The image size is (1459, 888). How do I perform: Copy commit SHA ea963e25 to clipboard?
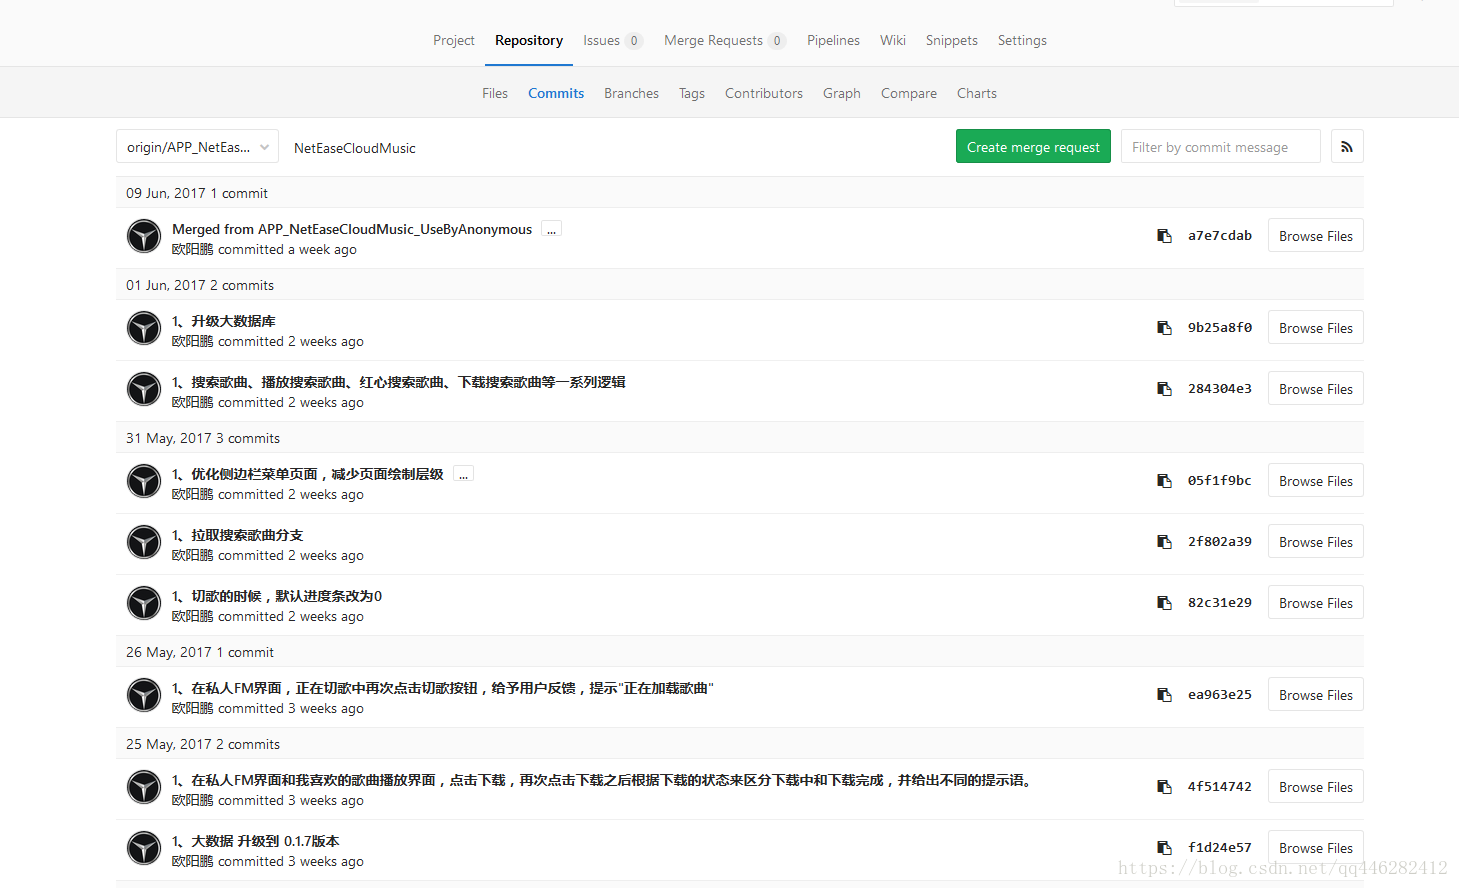pos(1164,695)
